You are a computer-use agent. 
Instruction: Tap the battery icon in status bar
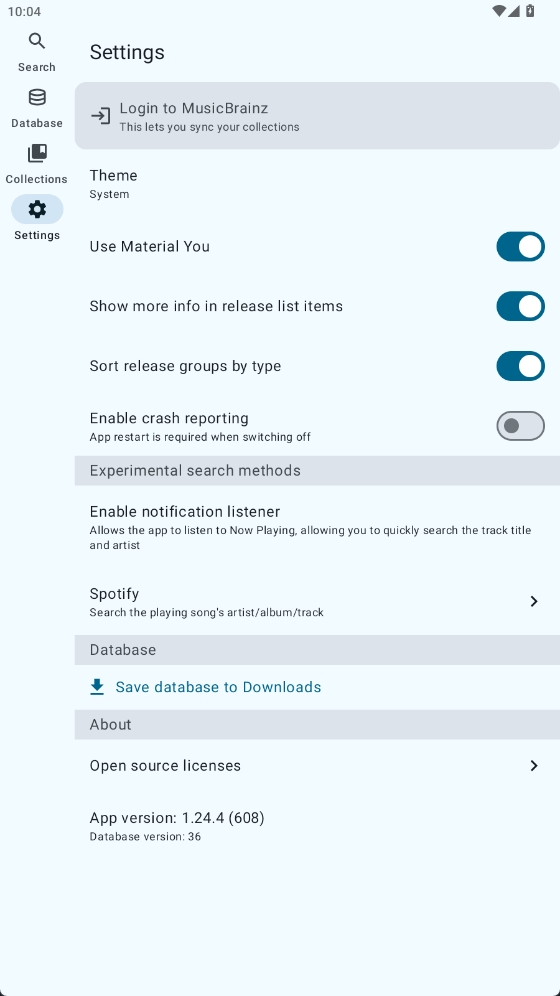(x=530, y=11)
